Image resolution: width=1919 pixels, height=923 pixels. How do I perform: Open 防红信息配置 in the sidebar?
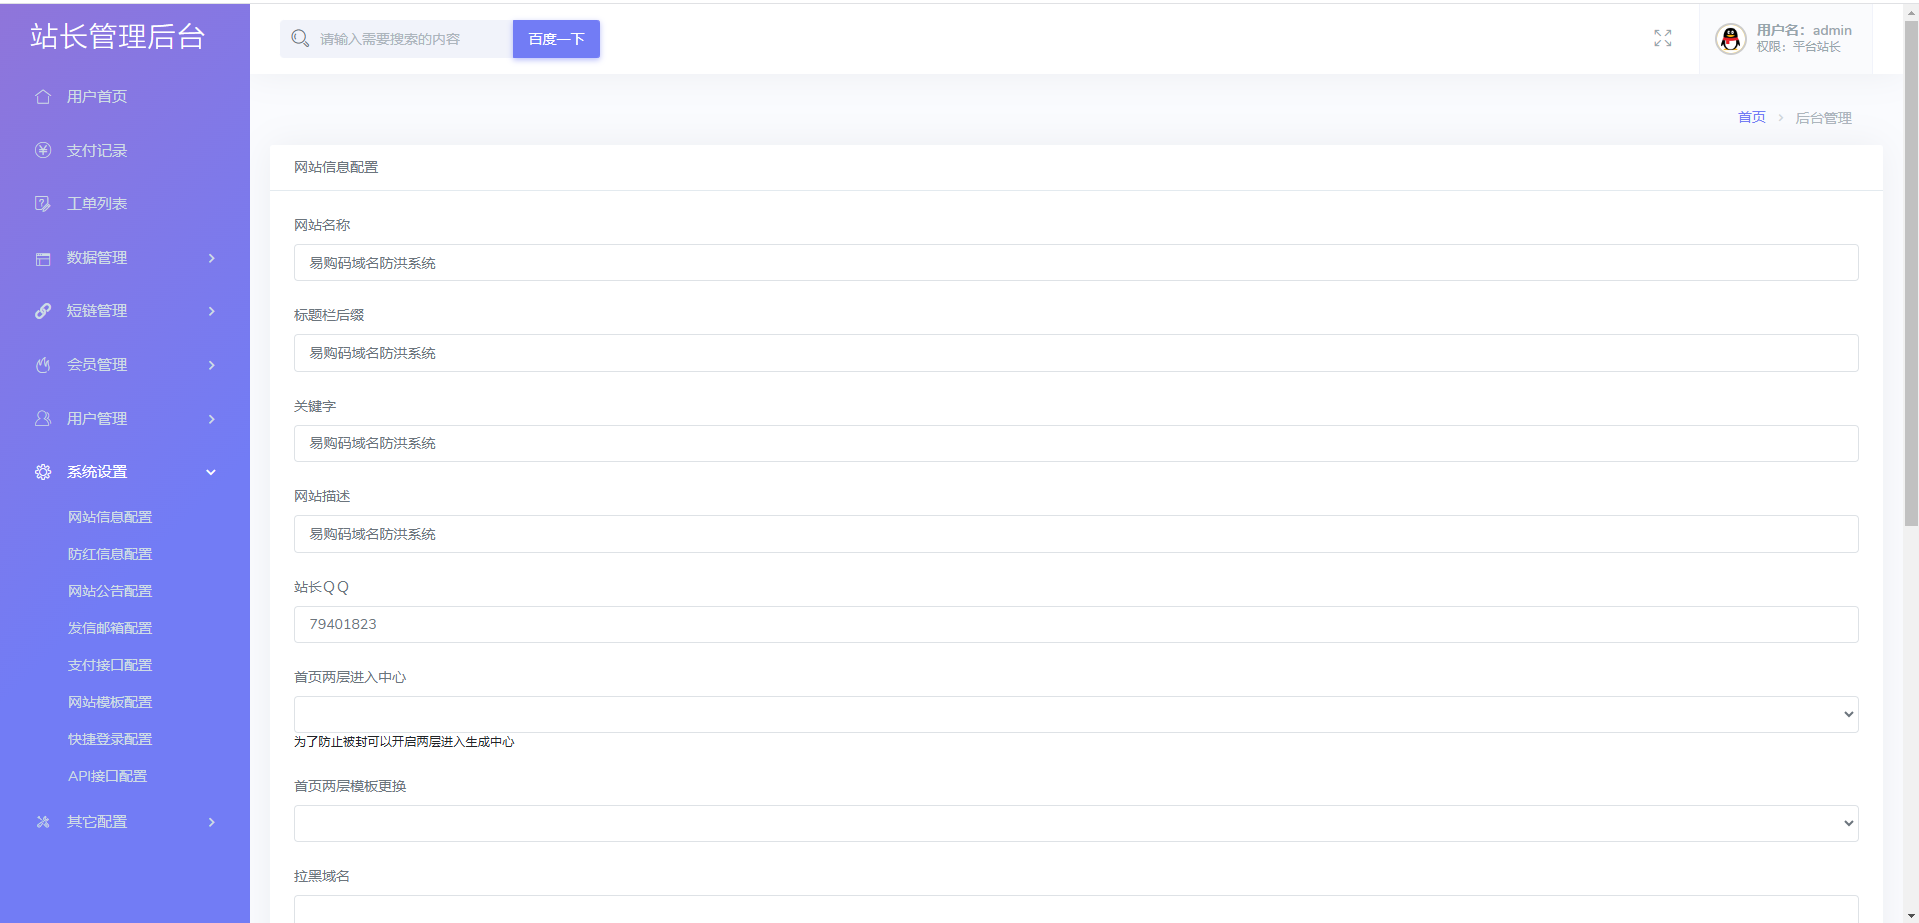(110, 554)
